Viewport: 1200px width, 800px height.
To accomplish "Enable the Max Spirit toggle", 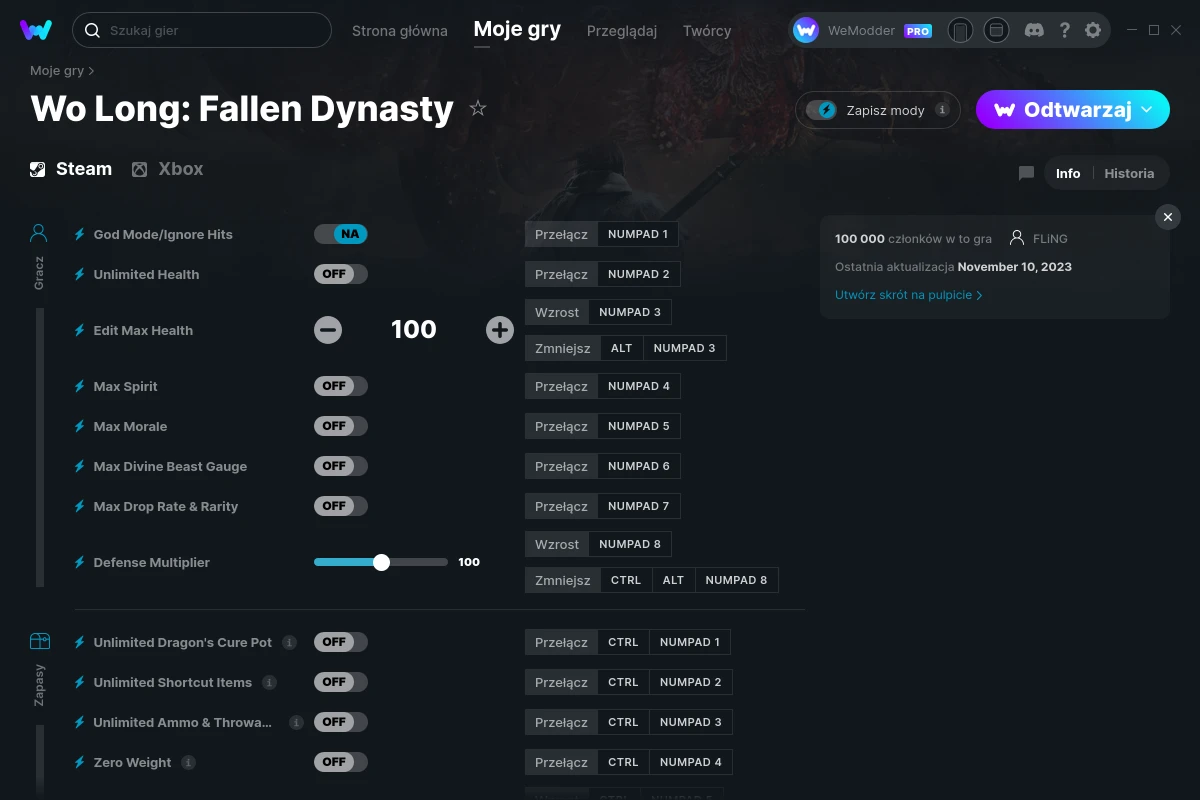I will pyautogui.click(x=341, y=386).
